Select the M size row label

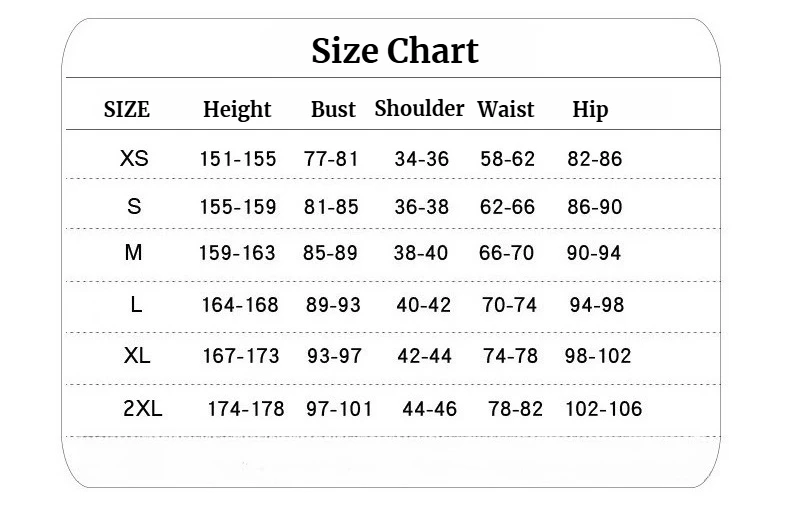(x=134, y=252)
